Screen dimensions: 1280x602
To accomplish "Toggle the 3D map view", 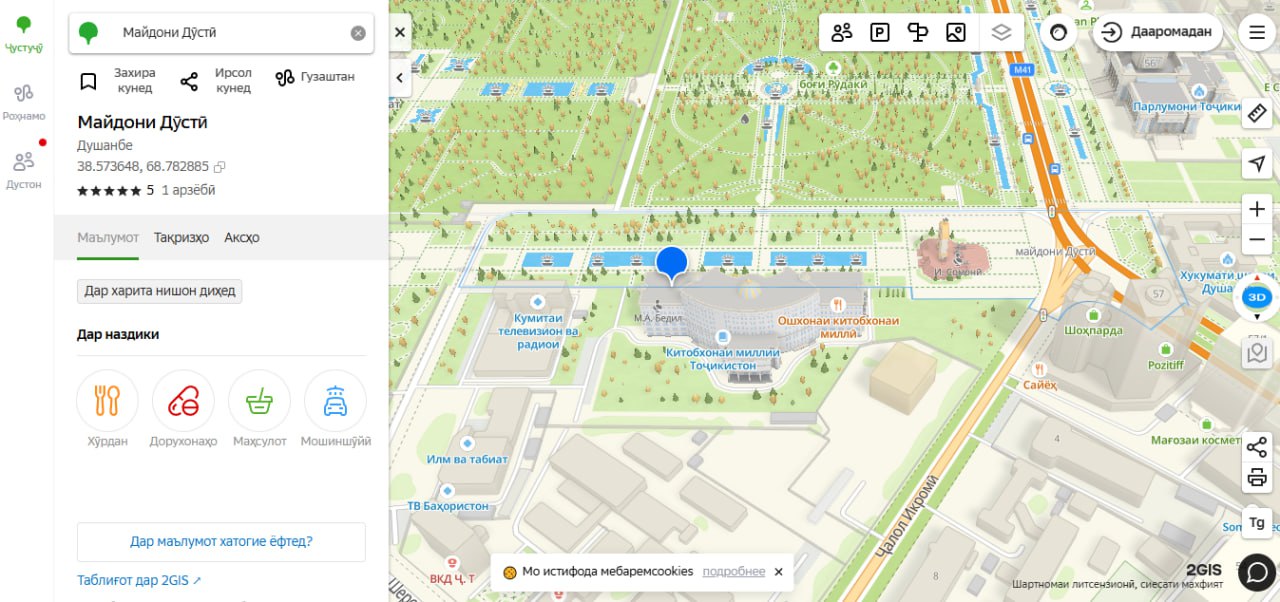I will pyautogui.click(x=1257, y=297).
